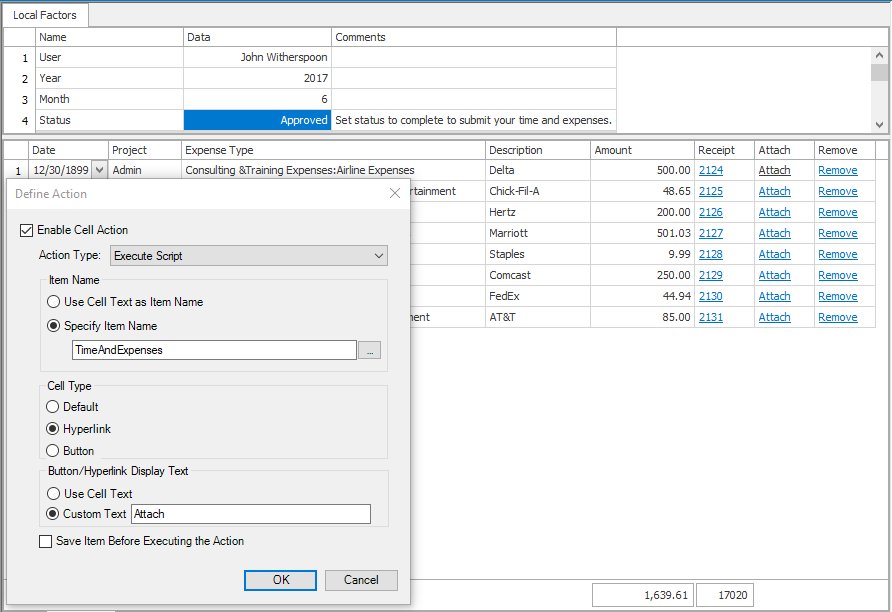The height and width of the screenshot is (612, 892).
Task: Attach receipt to Chick-Fil-A row
Action: pos(774,191)
